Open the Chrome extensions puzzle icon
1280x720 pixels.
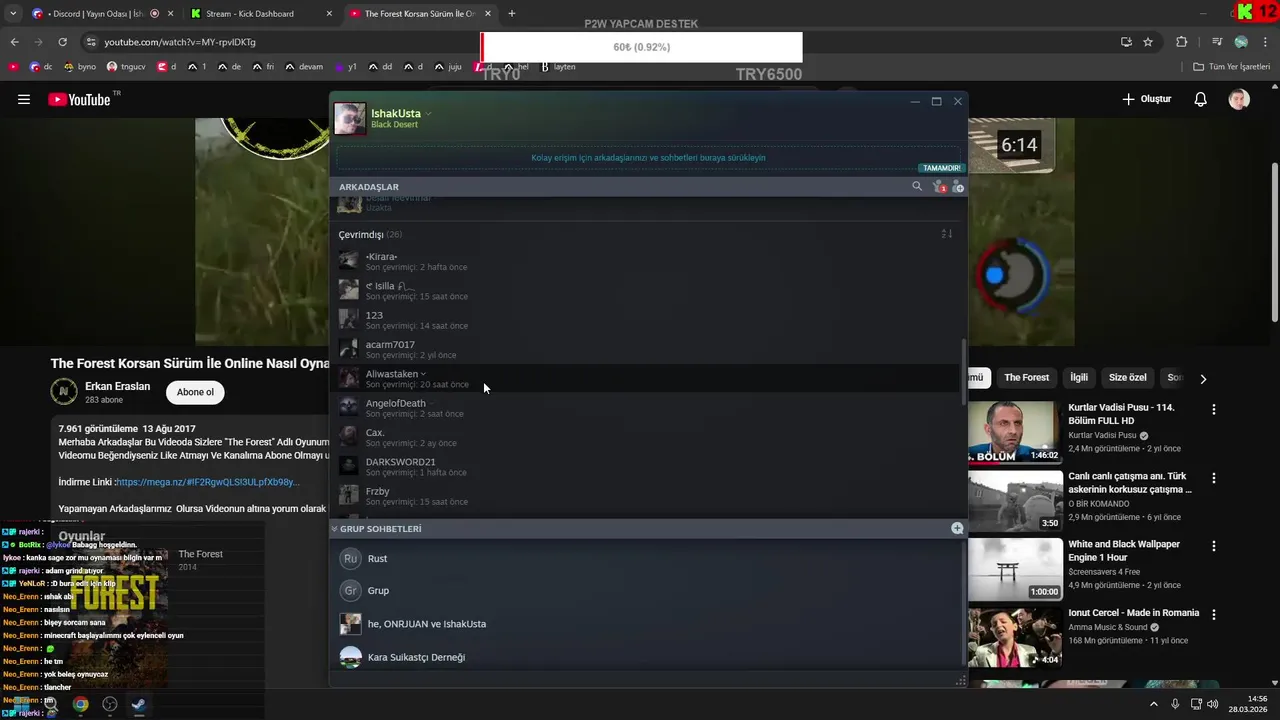tap(1182, 42)
